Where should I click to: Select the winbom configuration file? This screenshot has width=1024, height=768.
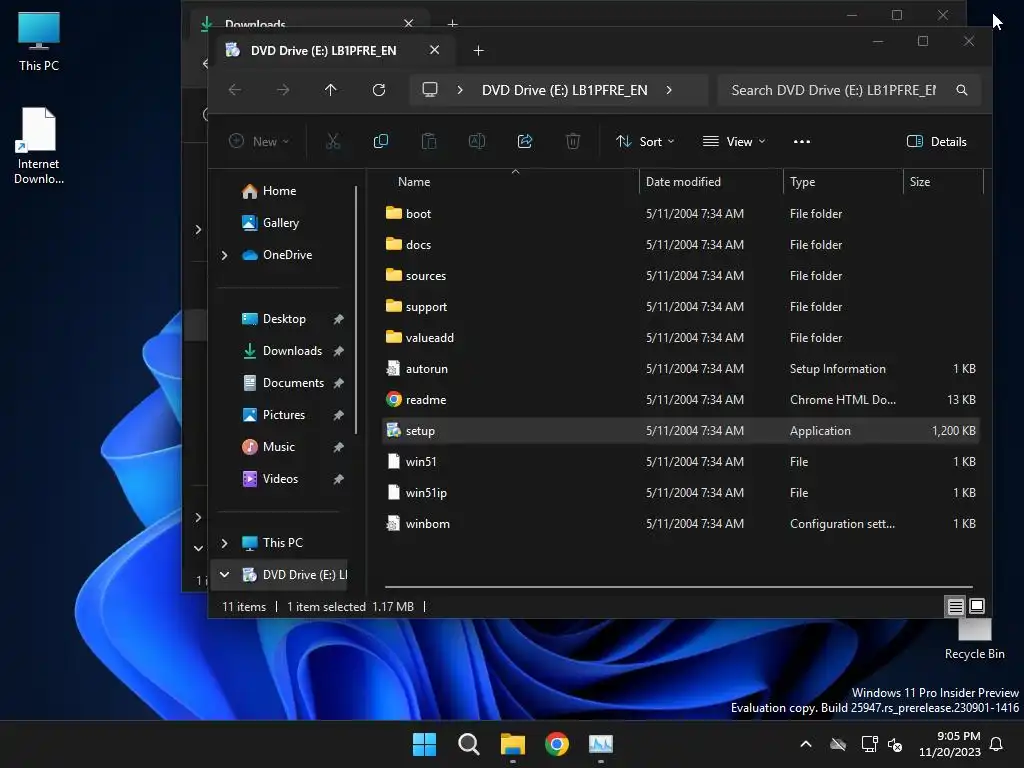[680, 524]
